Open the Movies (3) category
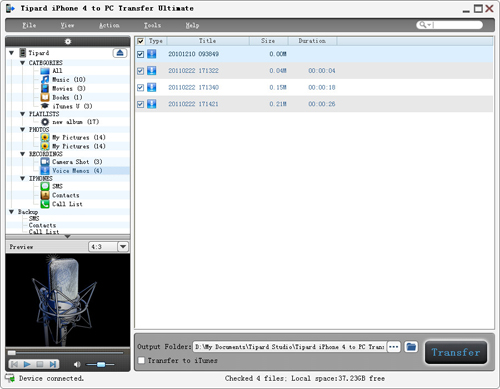The width and height of the screenshot is (500, 389). tap(69, 88)
